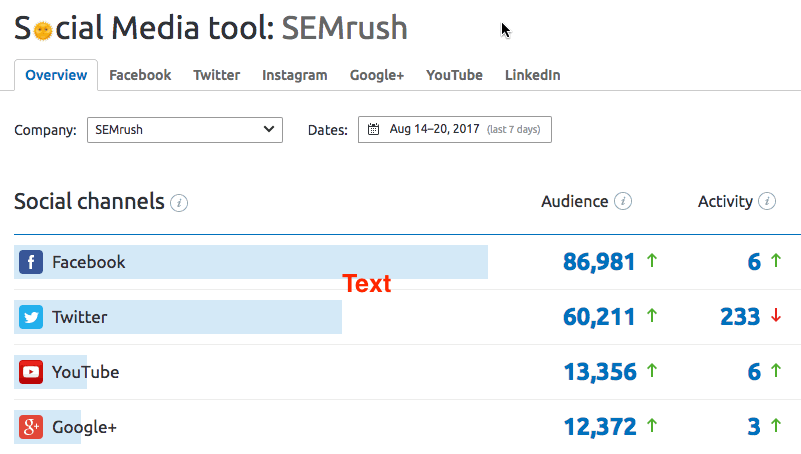Open the LinkedIn tab
This screenshot has width=801, height=454.
[533, 75]
